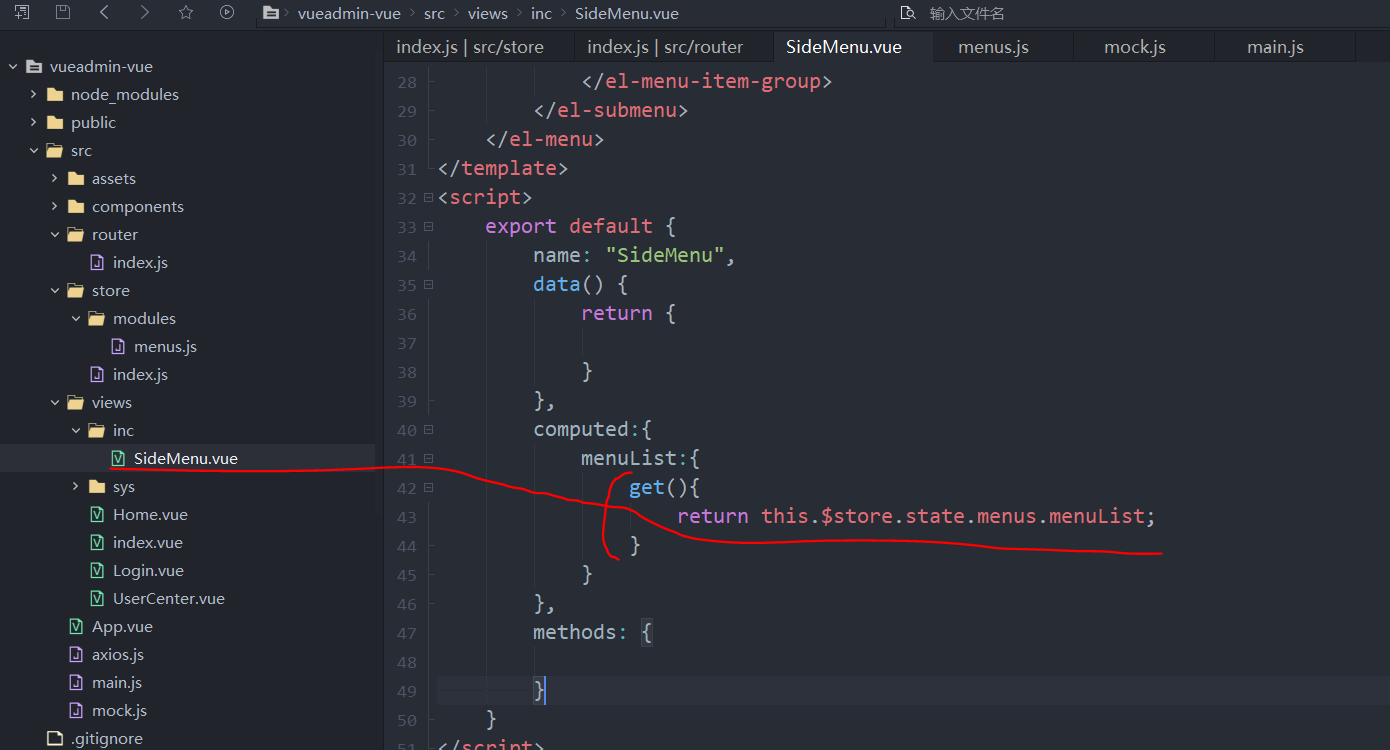Click the folder icon of sys
The image size is (1390, 750).
click(x=96, y=487)
